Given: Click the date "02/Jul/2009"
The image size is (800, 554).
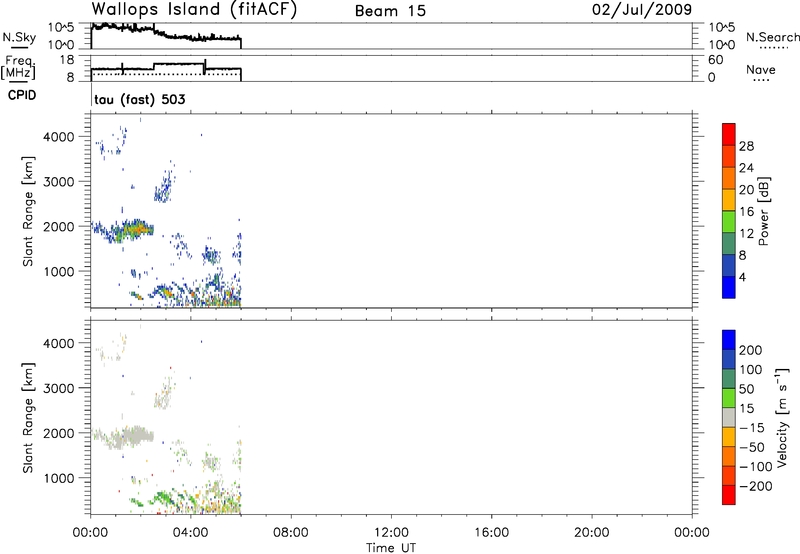Looking at the screenshot, I should pos(642,10).
